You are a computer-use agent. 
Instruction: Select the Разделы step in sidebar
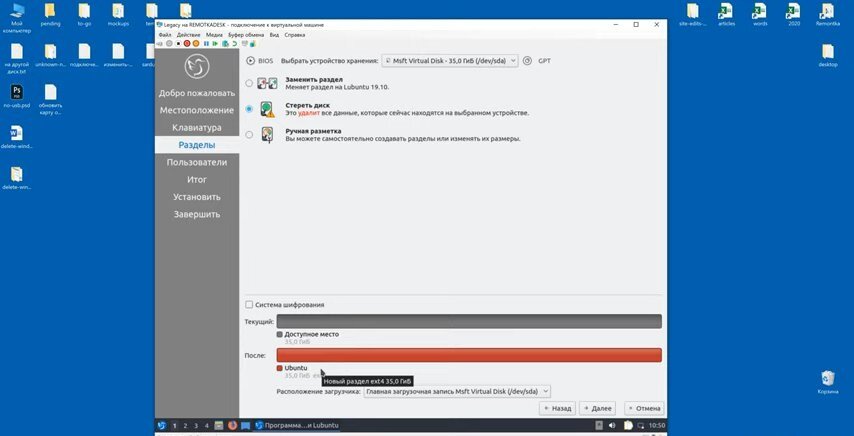point(197,145)
